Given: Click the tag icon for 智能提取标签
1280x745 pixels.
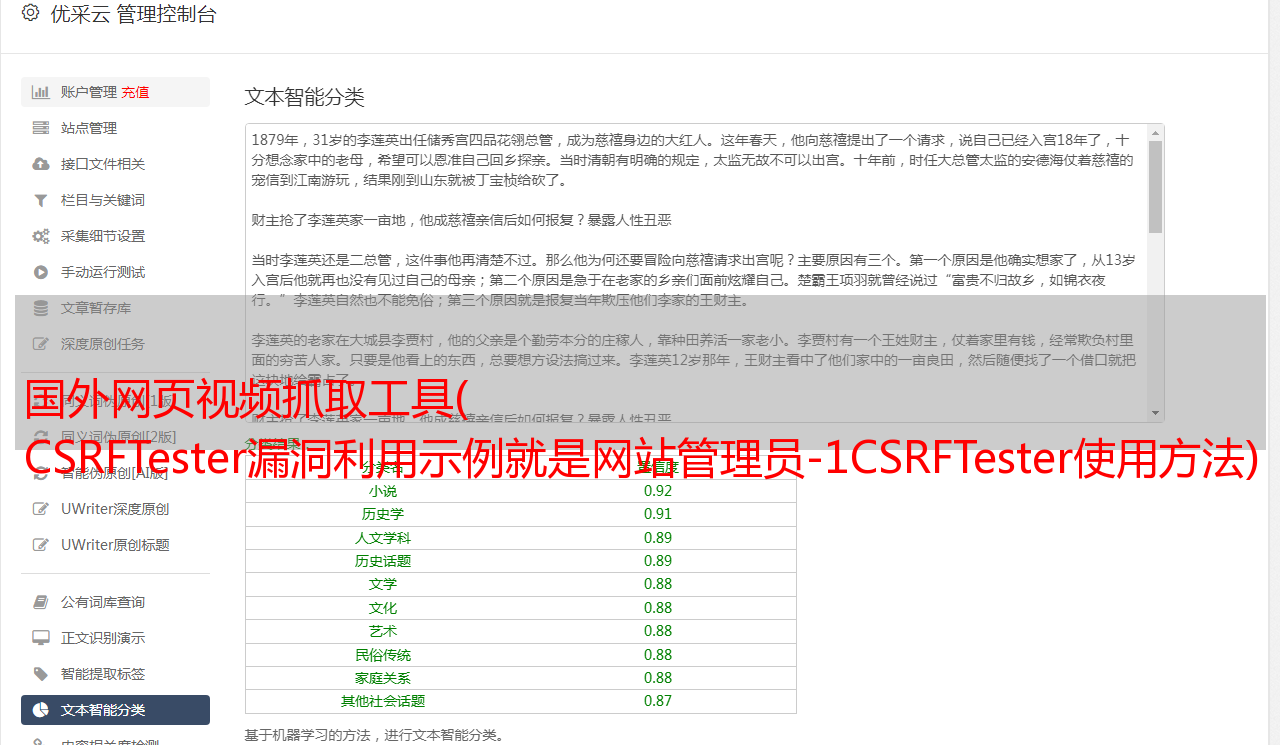Looking at the screenshot, I should point(41,674).
